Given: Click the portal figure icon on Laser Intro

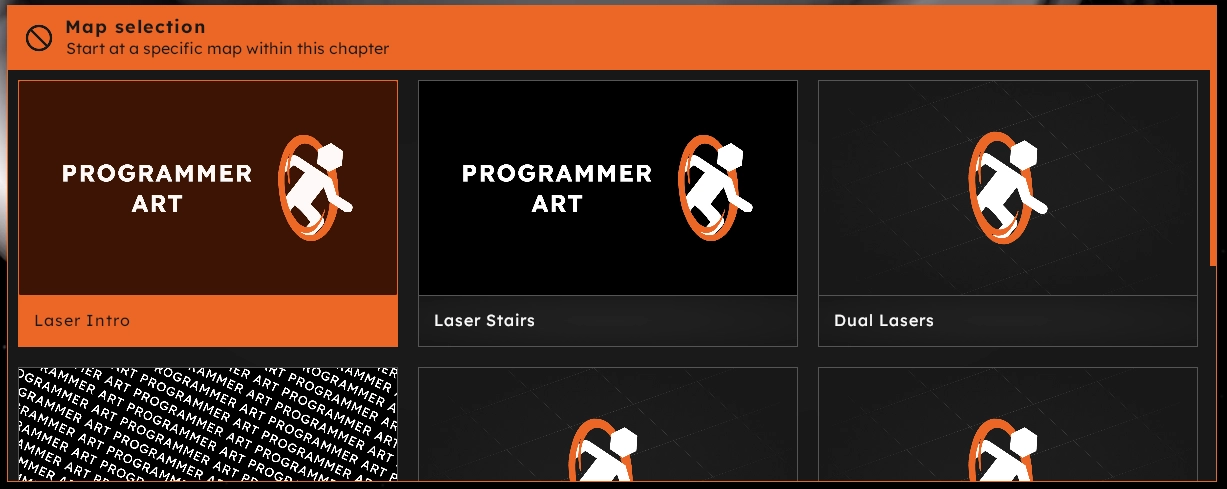Looking at the screenshot, I should 315,188.
